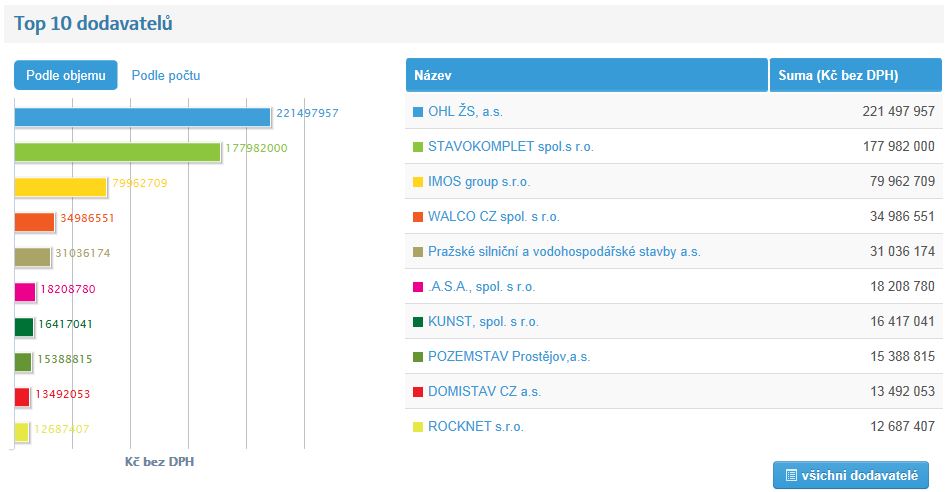Click olive legend swatch beside POZEMSTAV
The image size is (948, 492).
point(418,357)
